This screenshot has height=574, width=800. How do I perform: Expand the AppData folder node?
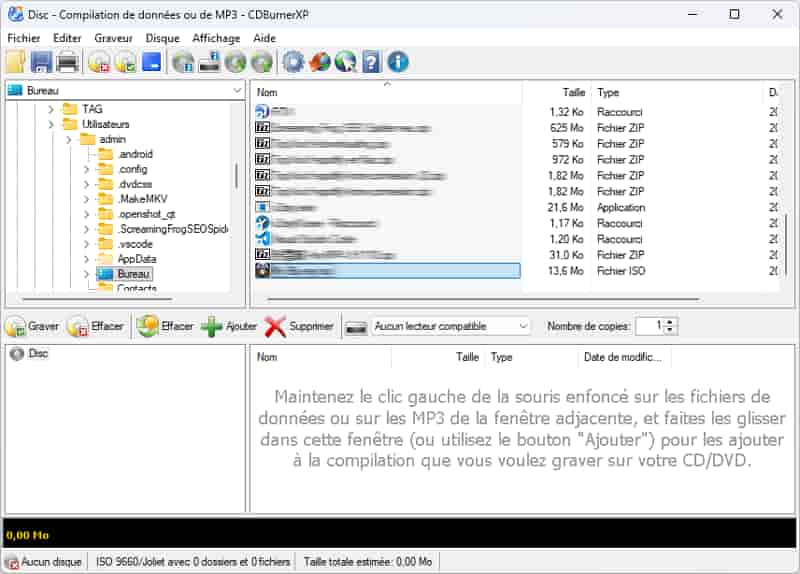[86, 259]
